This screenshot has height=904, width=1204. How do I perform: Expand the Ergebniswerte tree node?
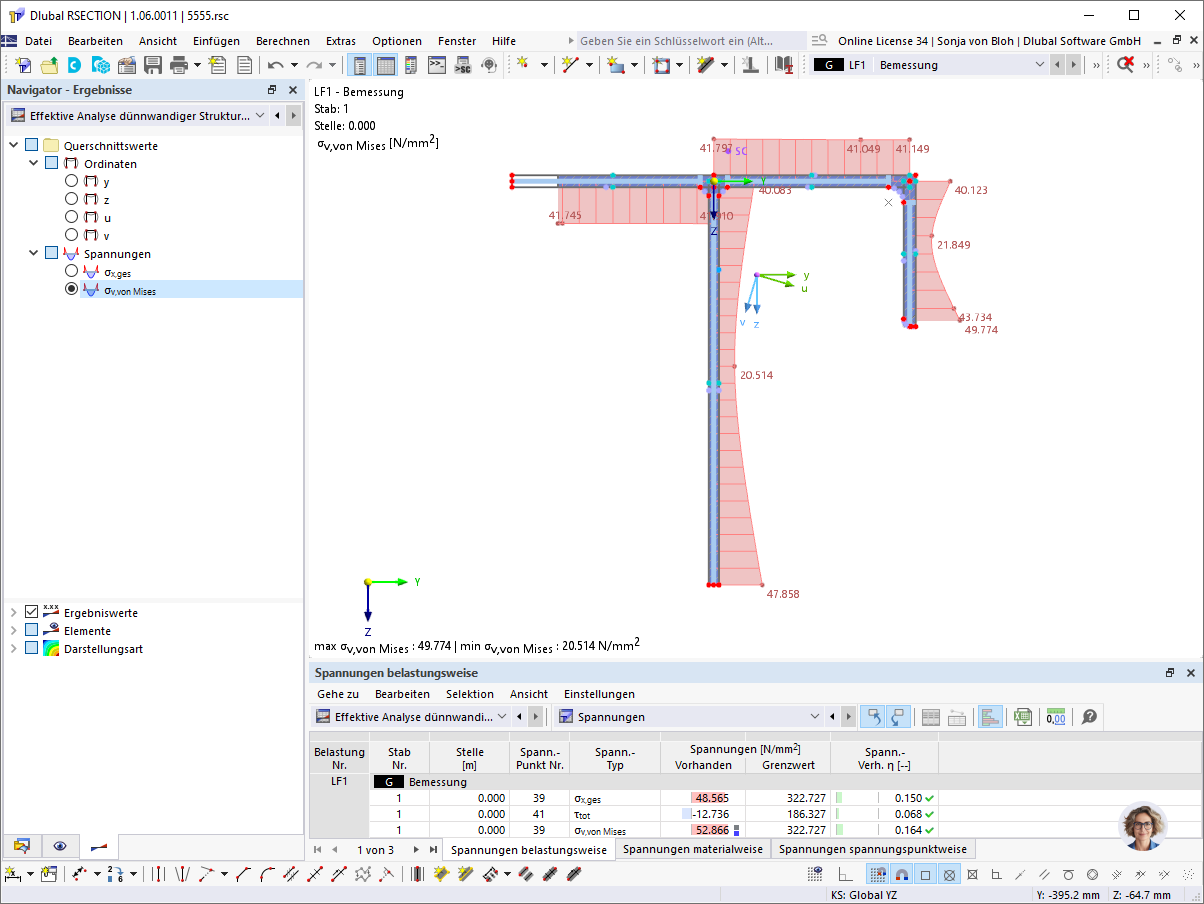(x=14, y=612)
